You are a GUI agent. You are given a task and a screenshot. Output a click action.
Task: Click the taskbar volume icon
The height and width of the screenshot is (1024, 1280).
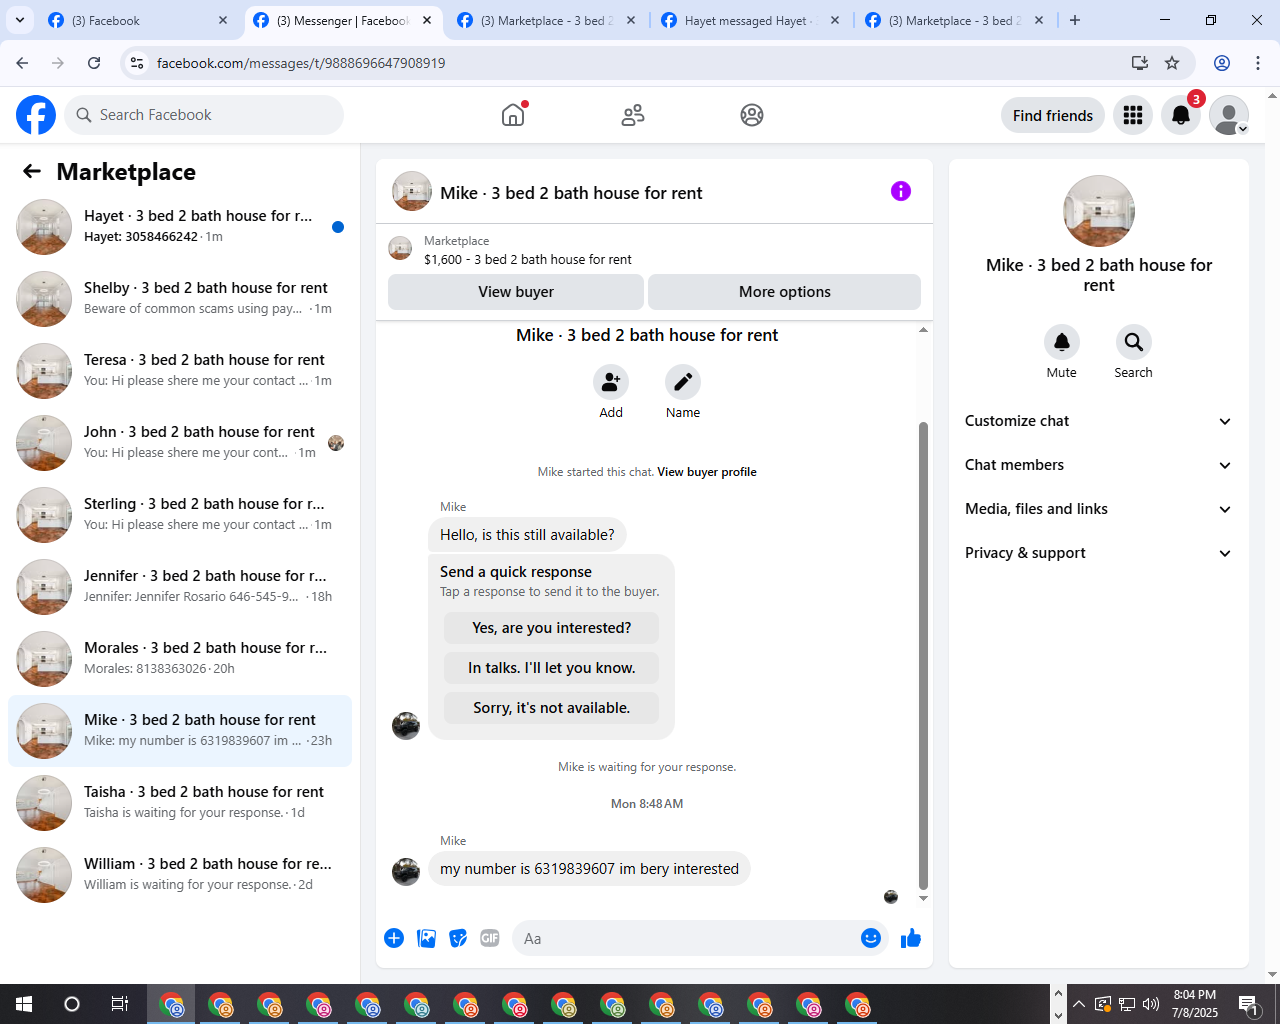(1151, 1004)
